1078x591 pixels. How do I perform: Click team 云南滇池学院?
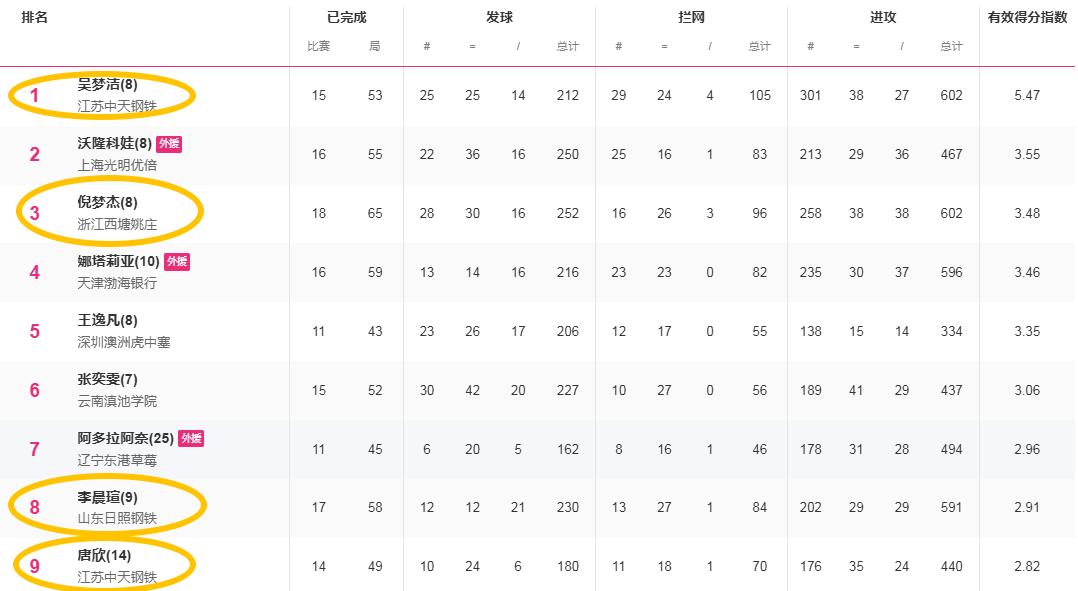[117, 401]
